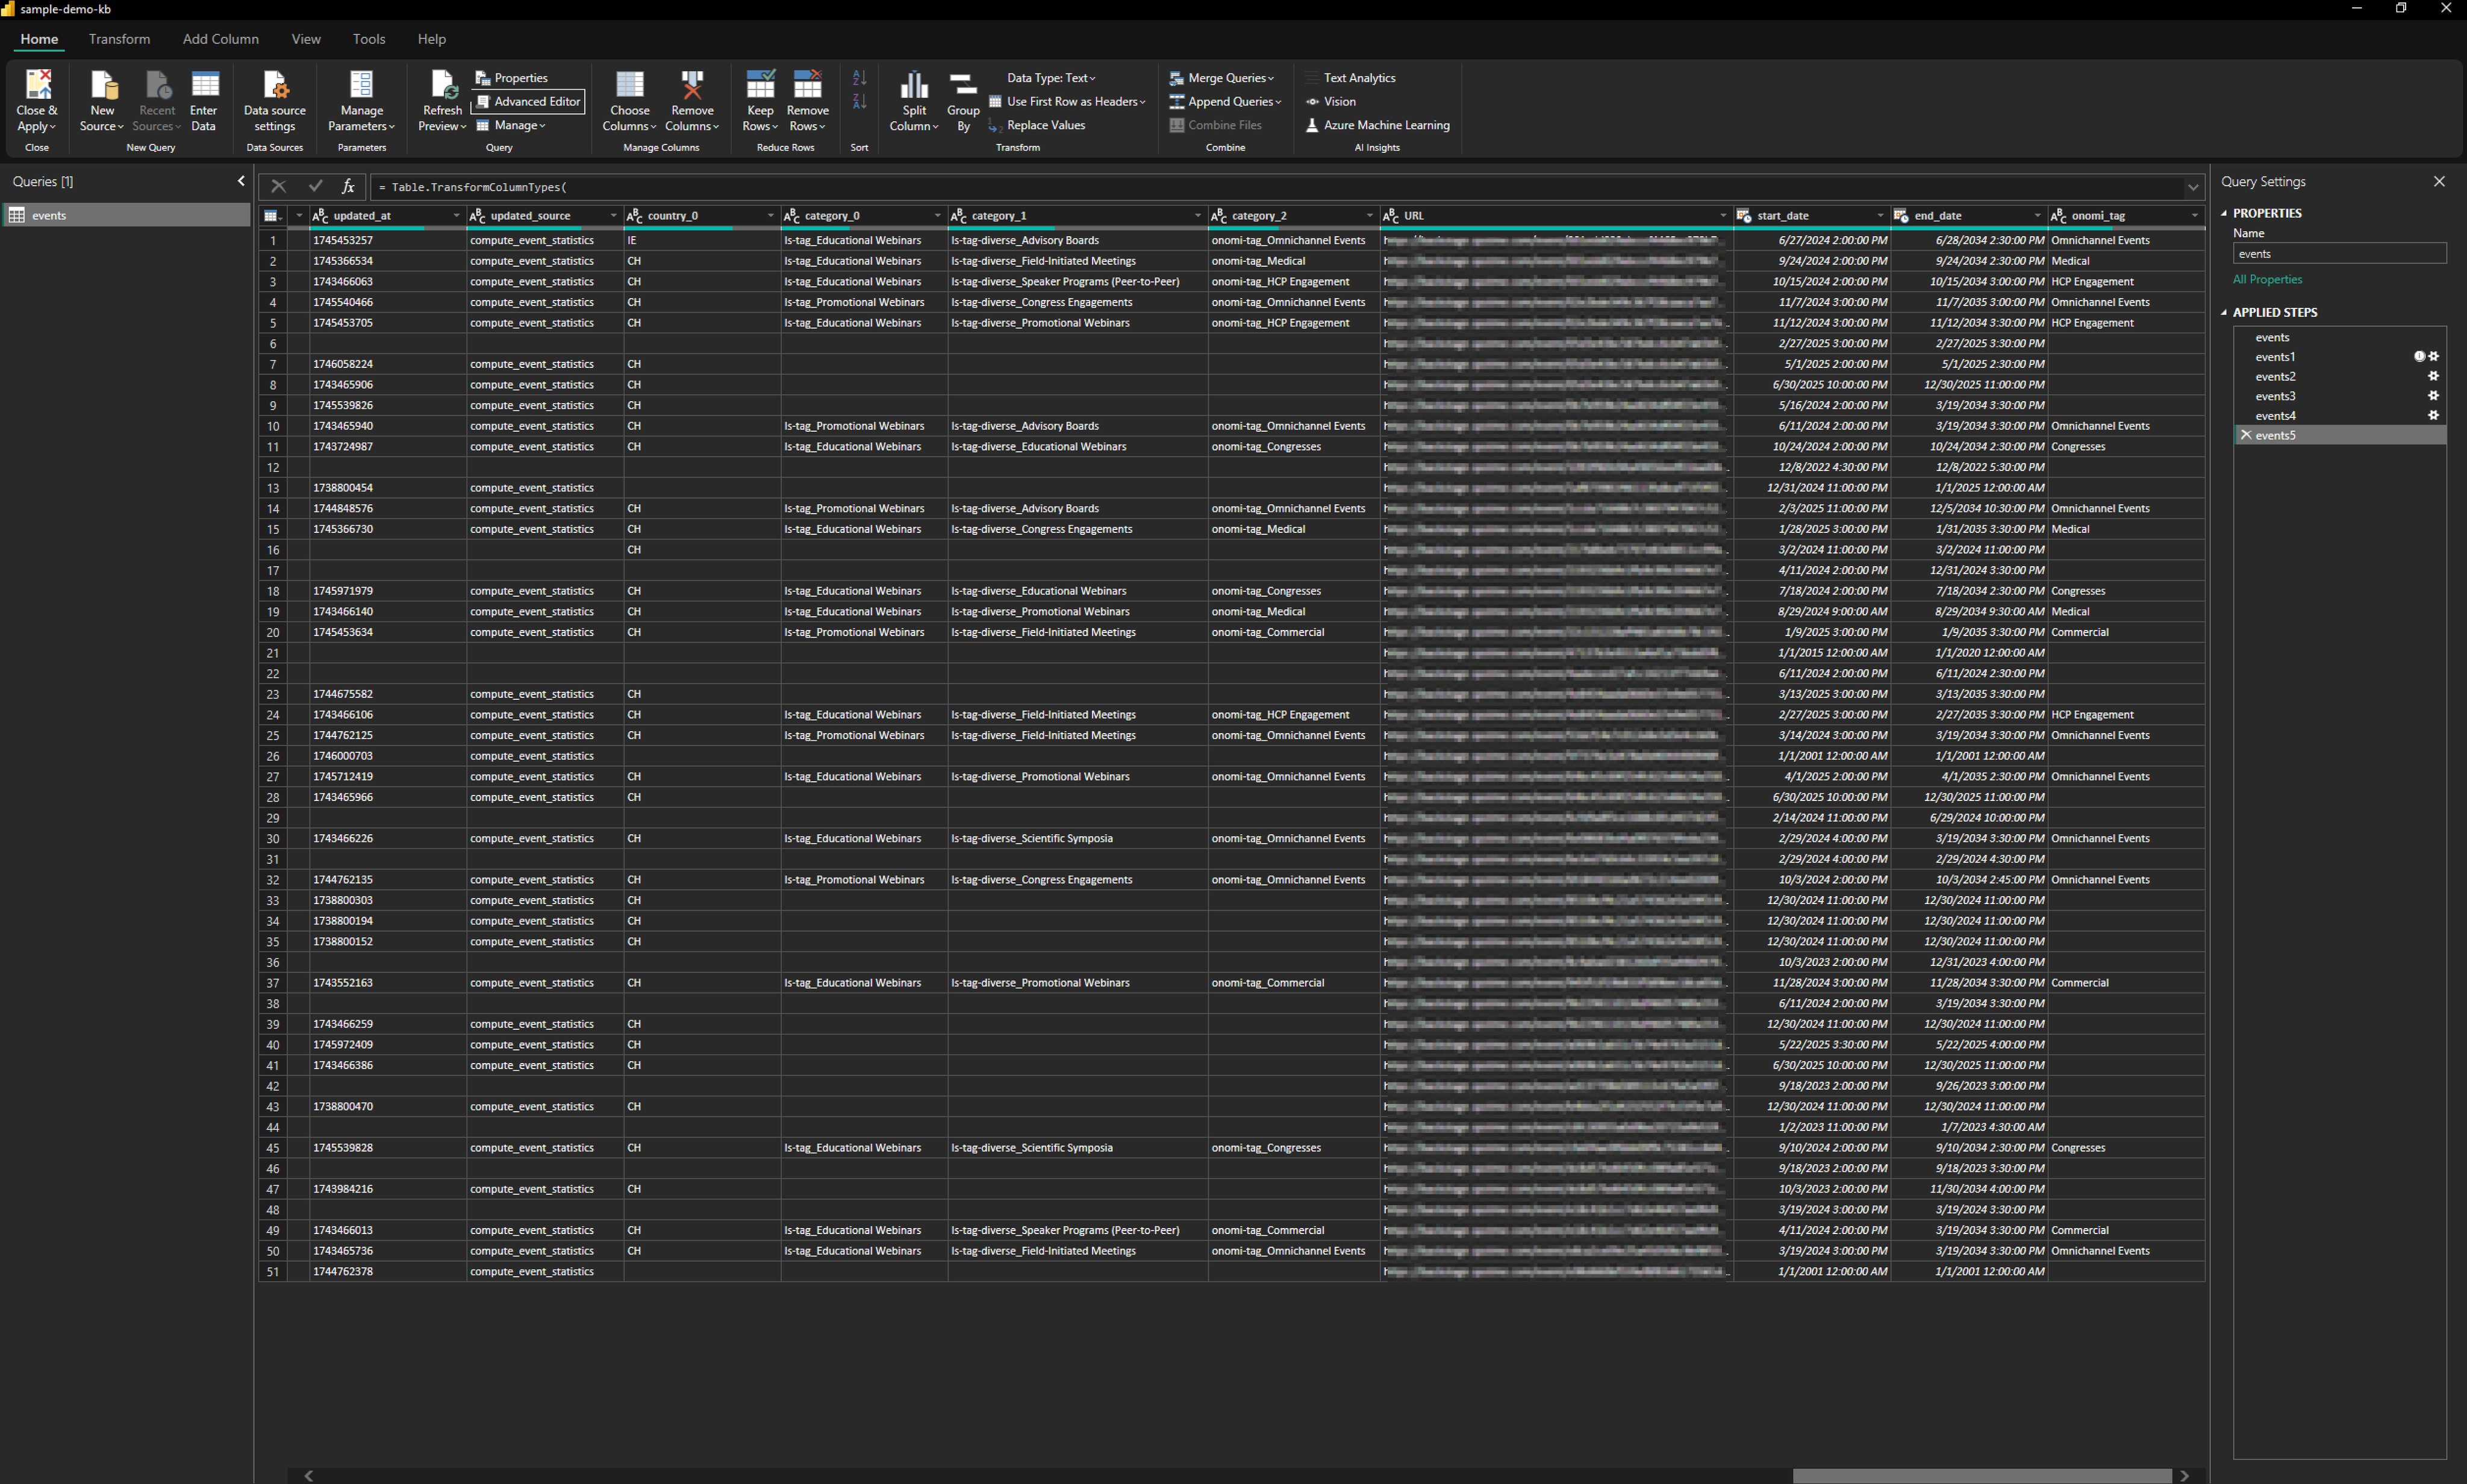The height and width of the screenshot is (1484, 2467).
Task: Select the category_1 column header
Action: 1077,216
